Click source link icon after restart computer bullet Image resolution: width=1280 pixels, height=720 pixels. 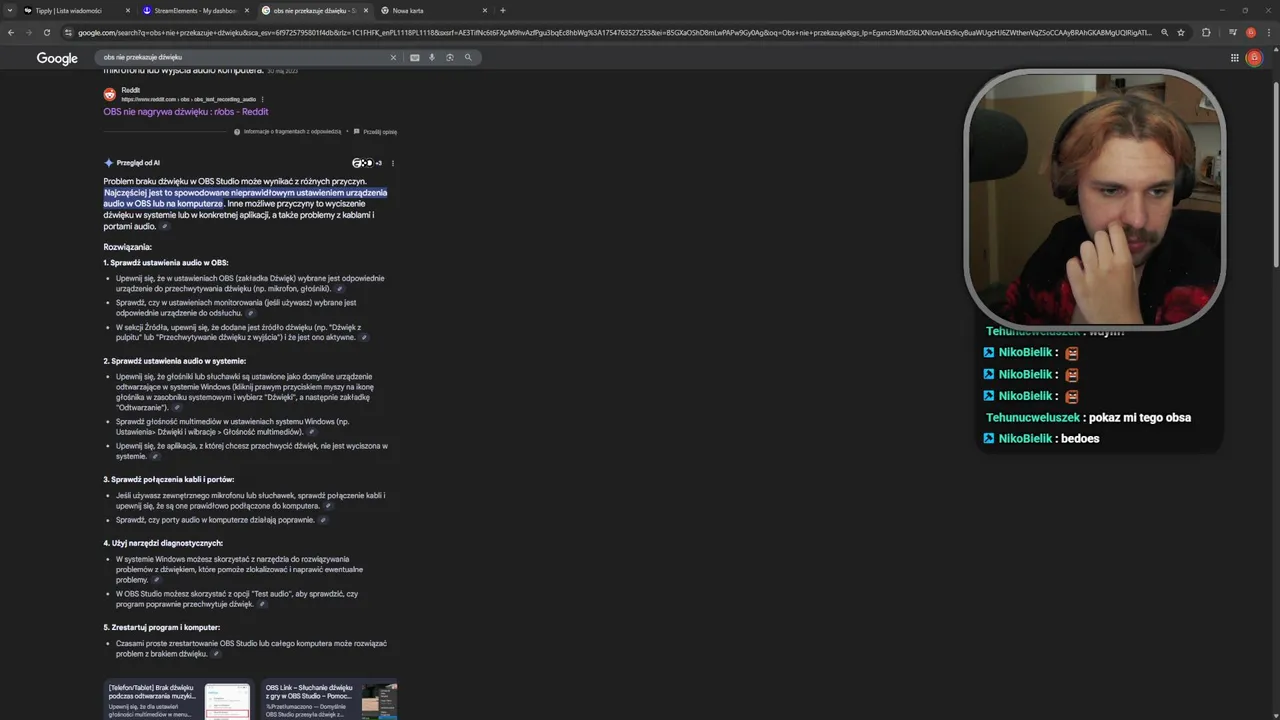(x=216, y=654)
